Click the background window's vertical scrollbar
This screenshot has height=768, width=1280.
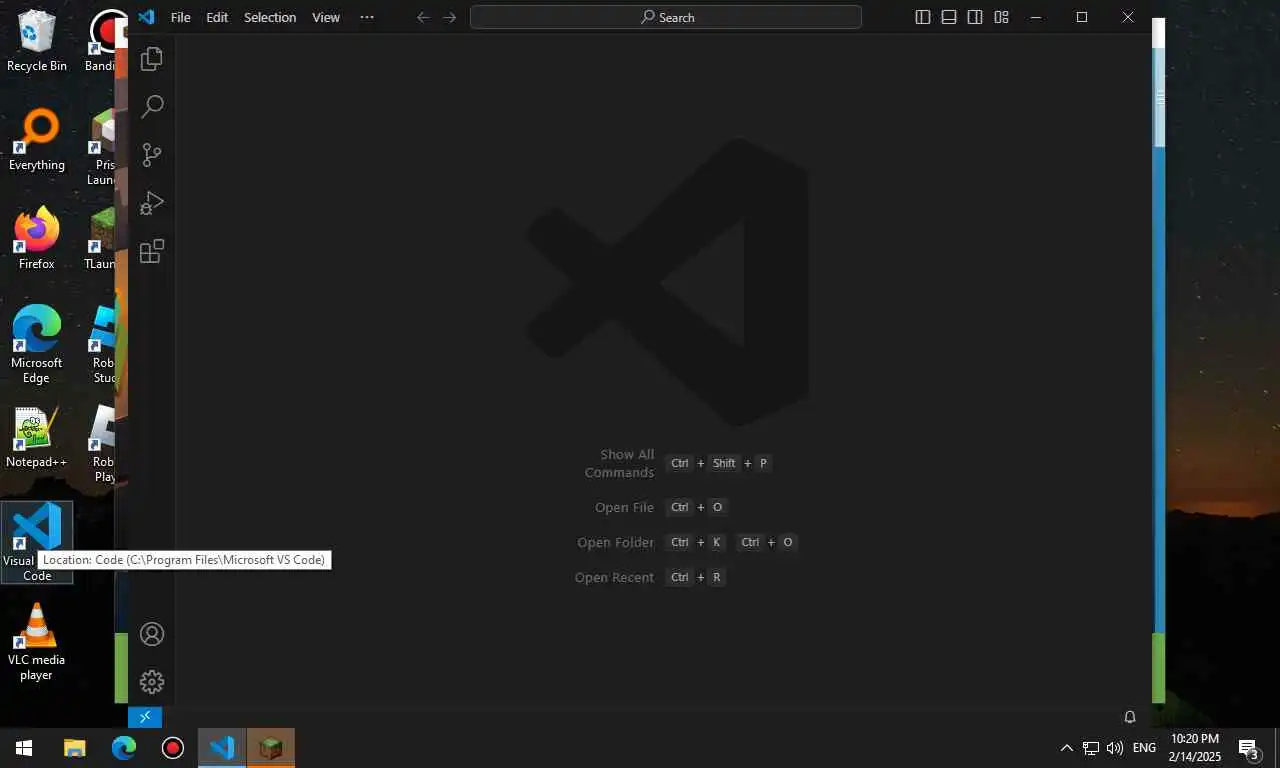click(x=1160, y=100)
